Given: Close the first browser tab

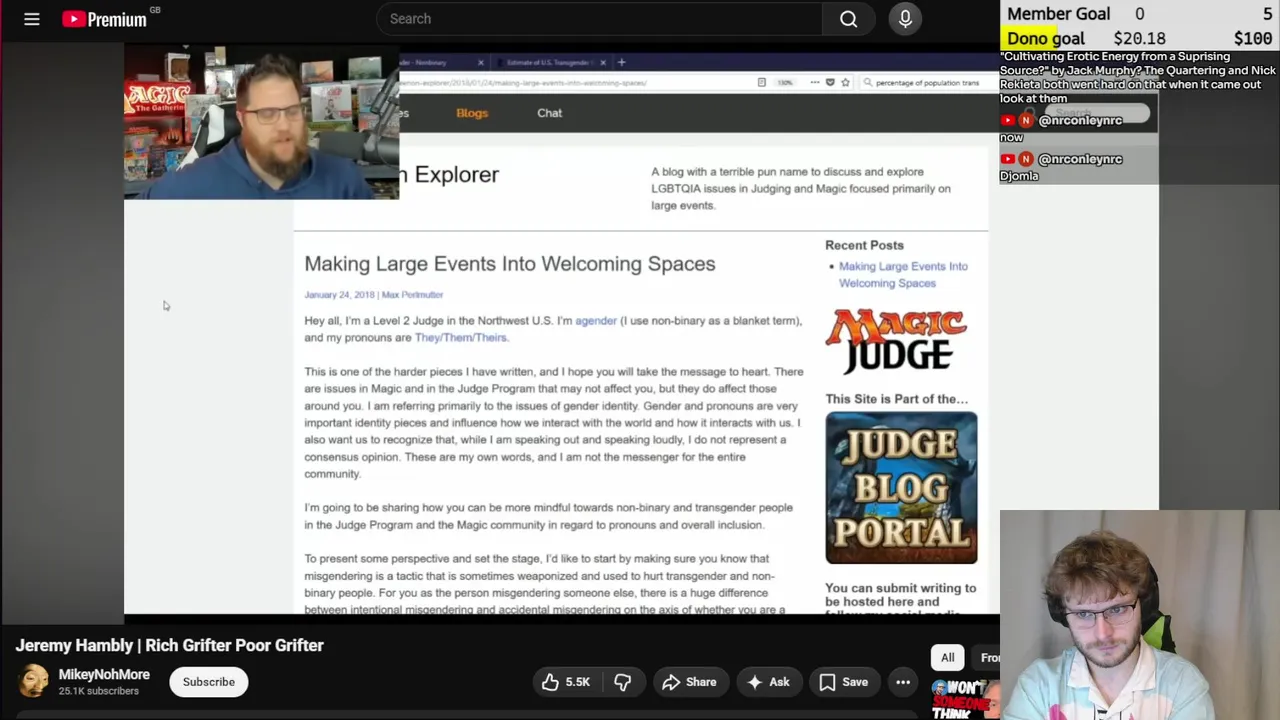Looking at the screenshot, I should (x=480, y=62).
